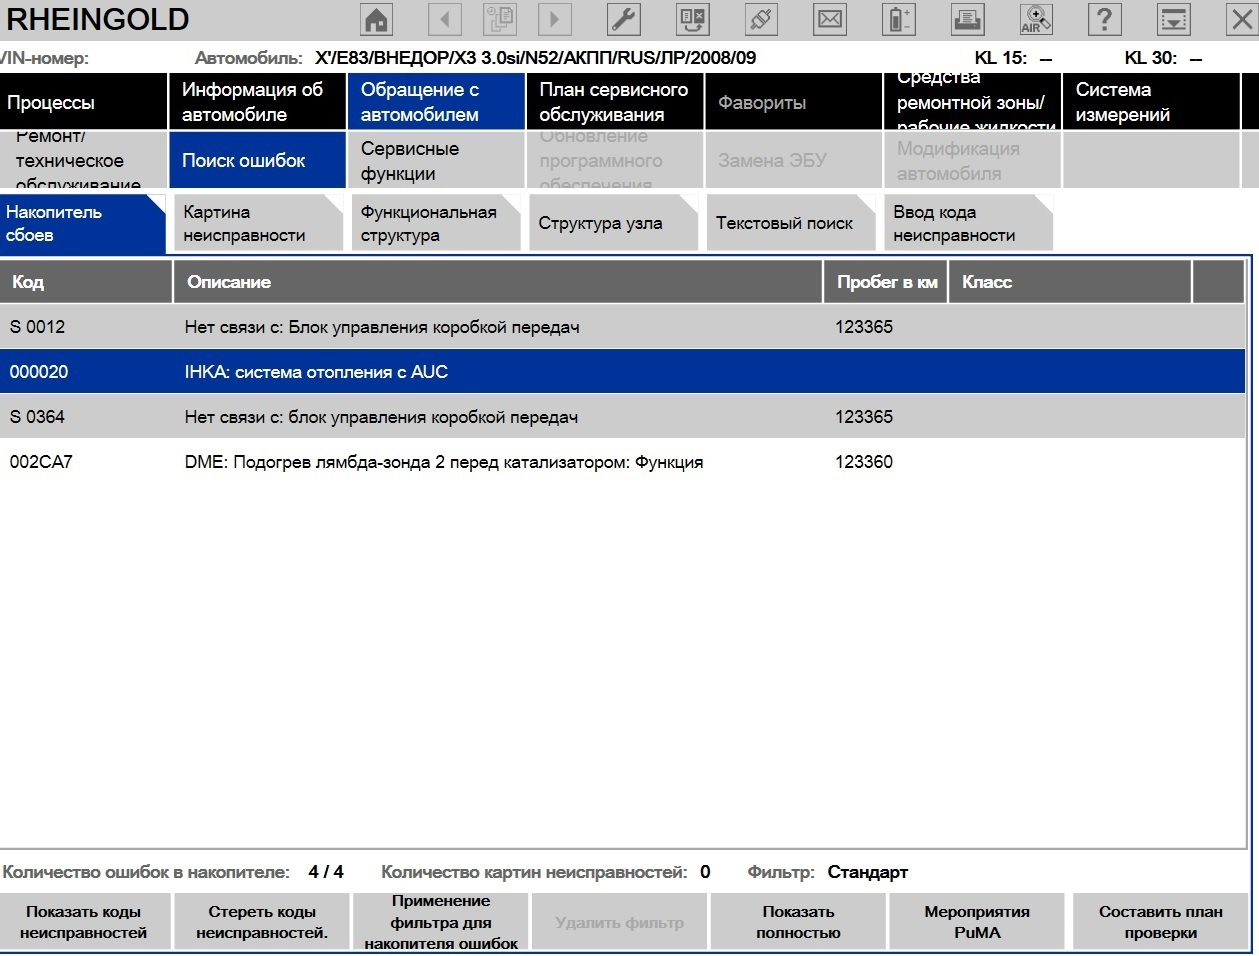The image size is (1259, 956).
Task: Open the AIR search icon
Action: point(1036,19)
